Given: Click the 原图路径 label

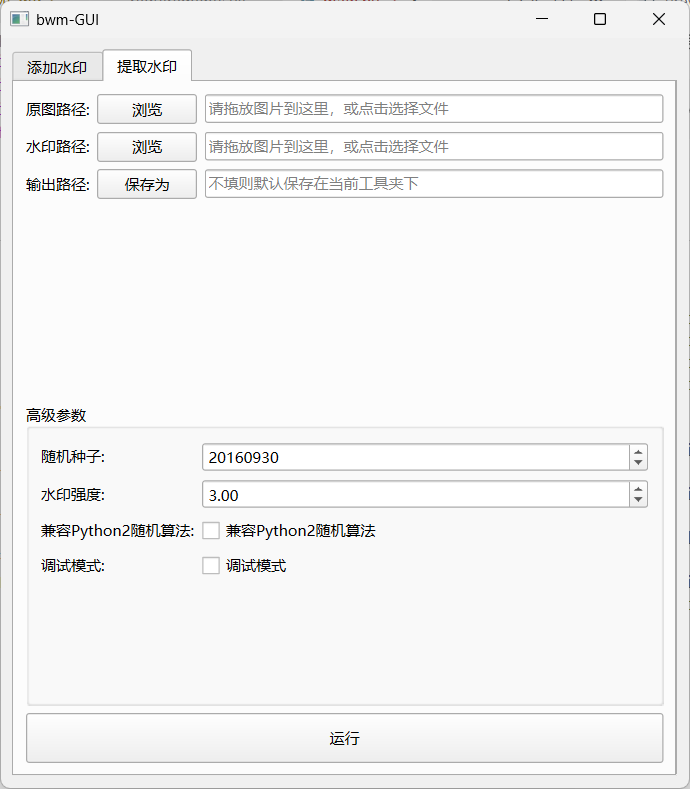Looking at the screenshot, I should pos(58,109).
